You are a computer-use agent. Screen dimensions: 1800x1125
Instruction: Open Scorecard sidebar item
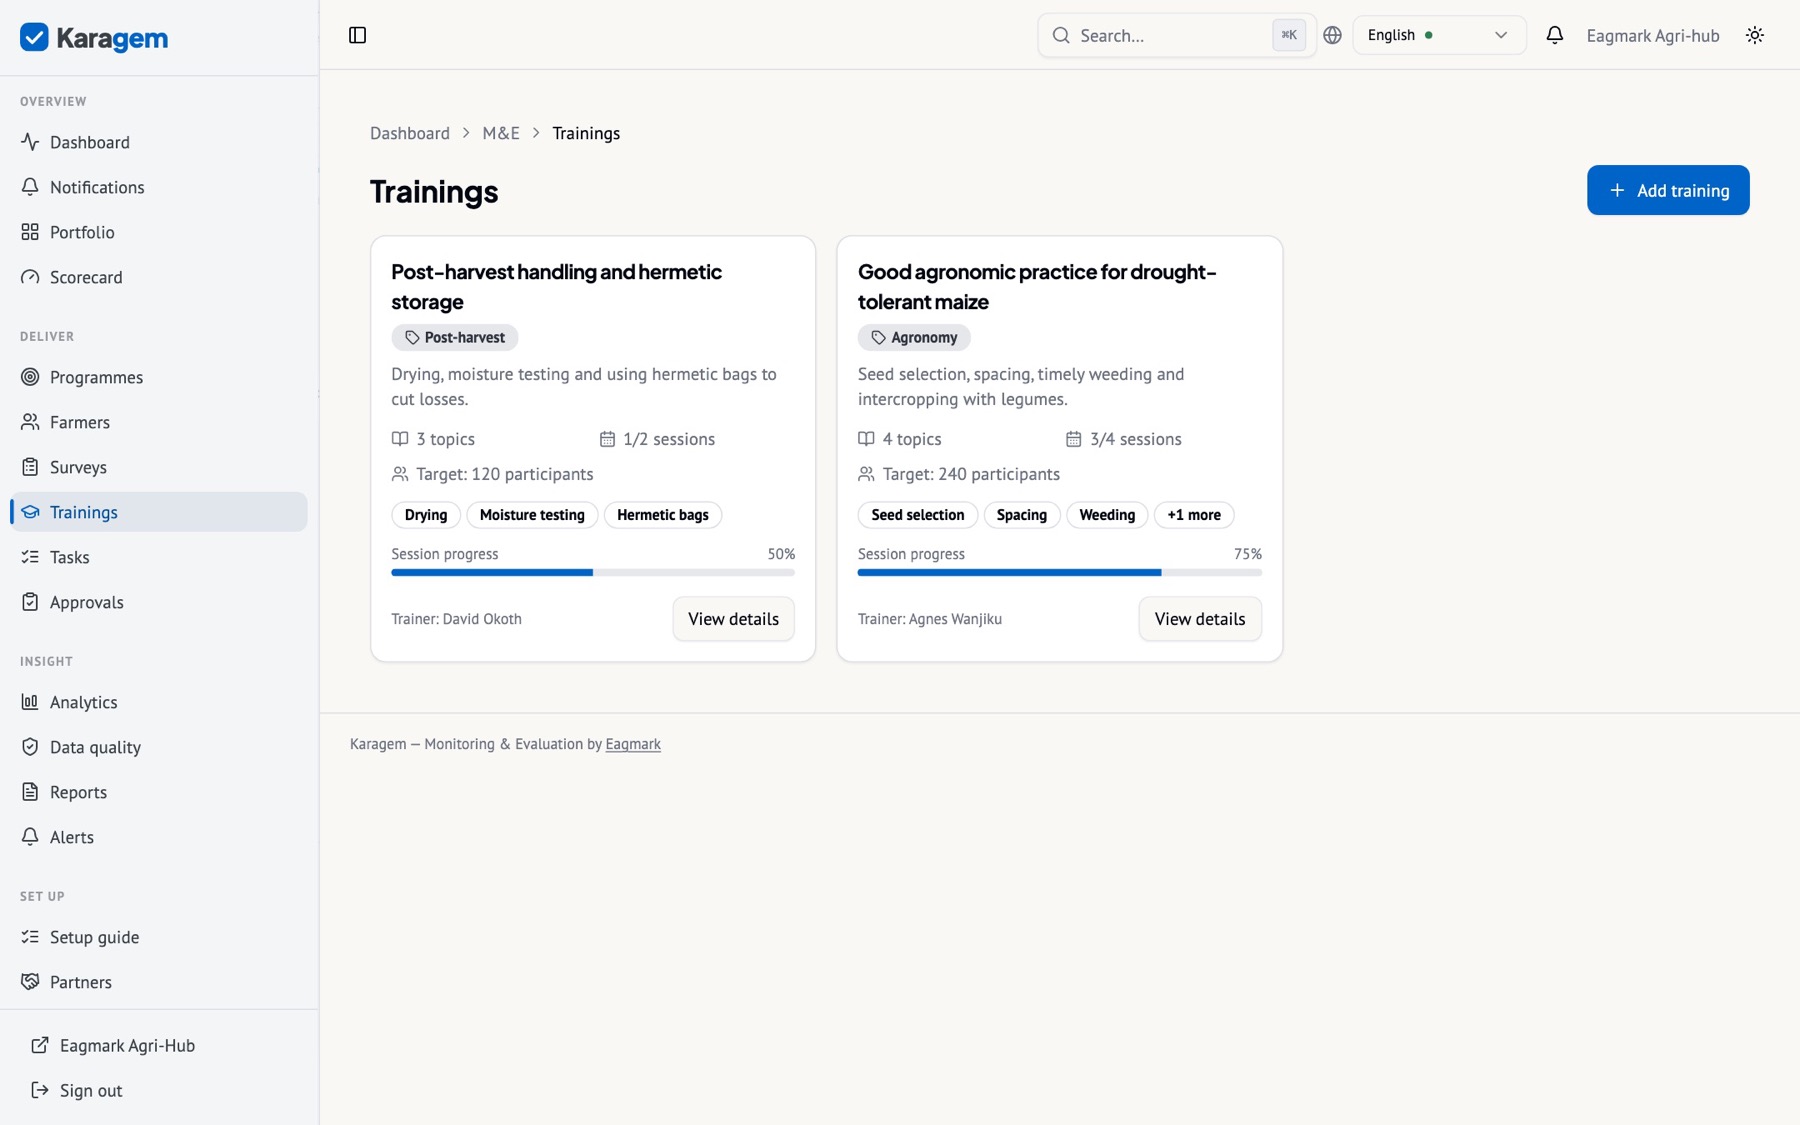coord(159,277)
